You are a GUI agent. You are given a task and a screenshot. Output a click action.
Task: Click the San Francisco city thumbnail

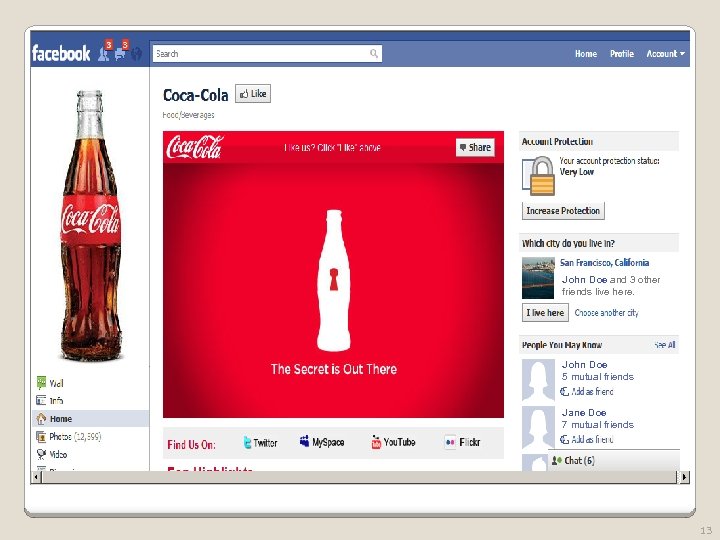click(x=538, y=278)
